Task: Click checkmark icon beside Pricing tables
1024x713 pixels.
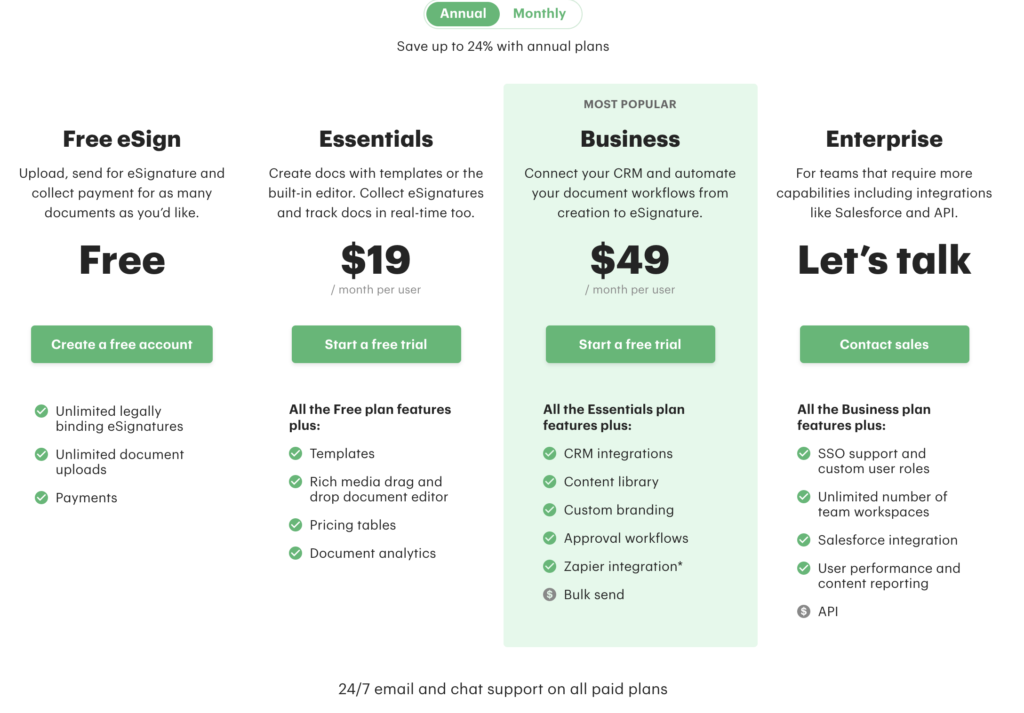Action: (296, 525)
